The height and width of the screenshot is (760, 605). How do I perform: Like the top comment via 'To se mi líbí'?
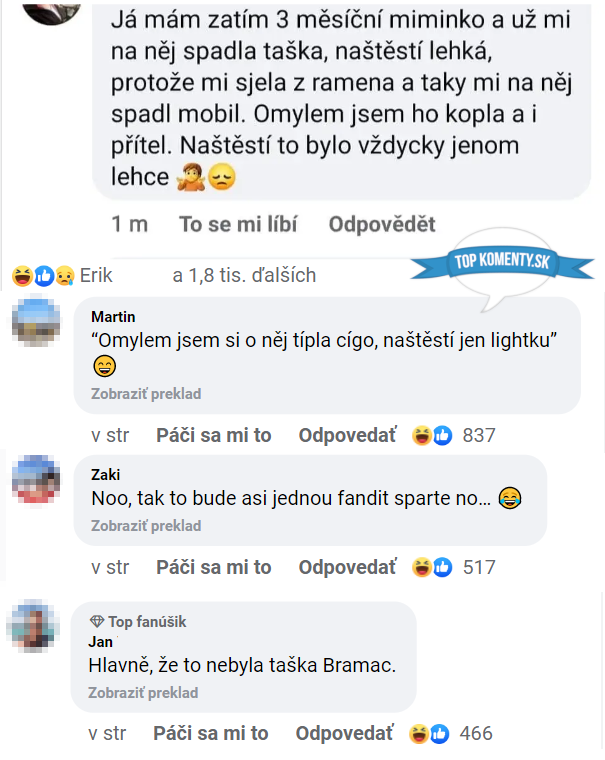[238, 224]
